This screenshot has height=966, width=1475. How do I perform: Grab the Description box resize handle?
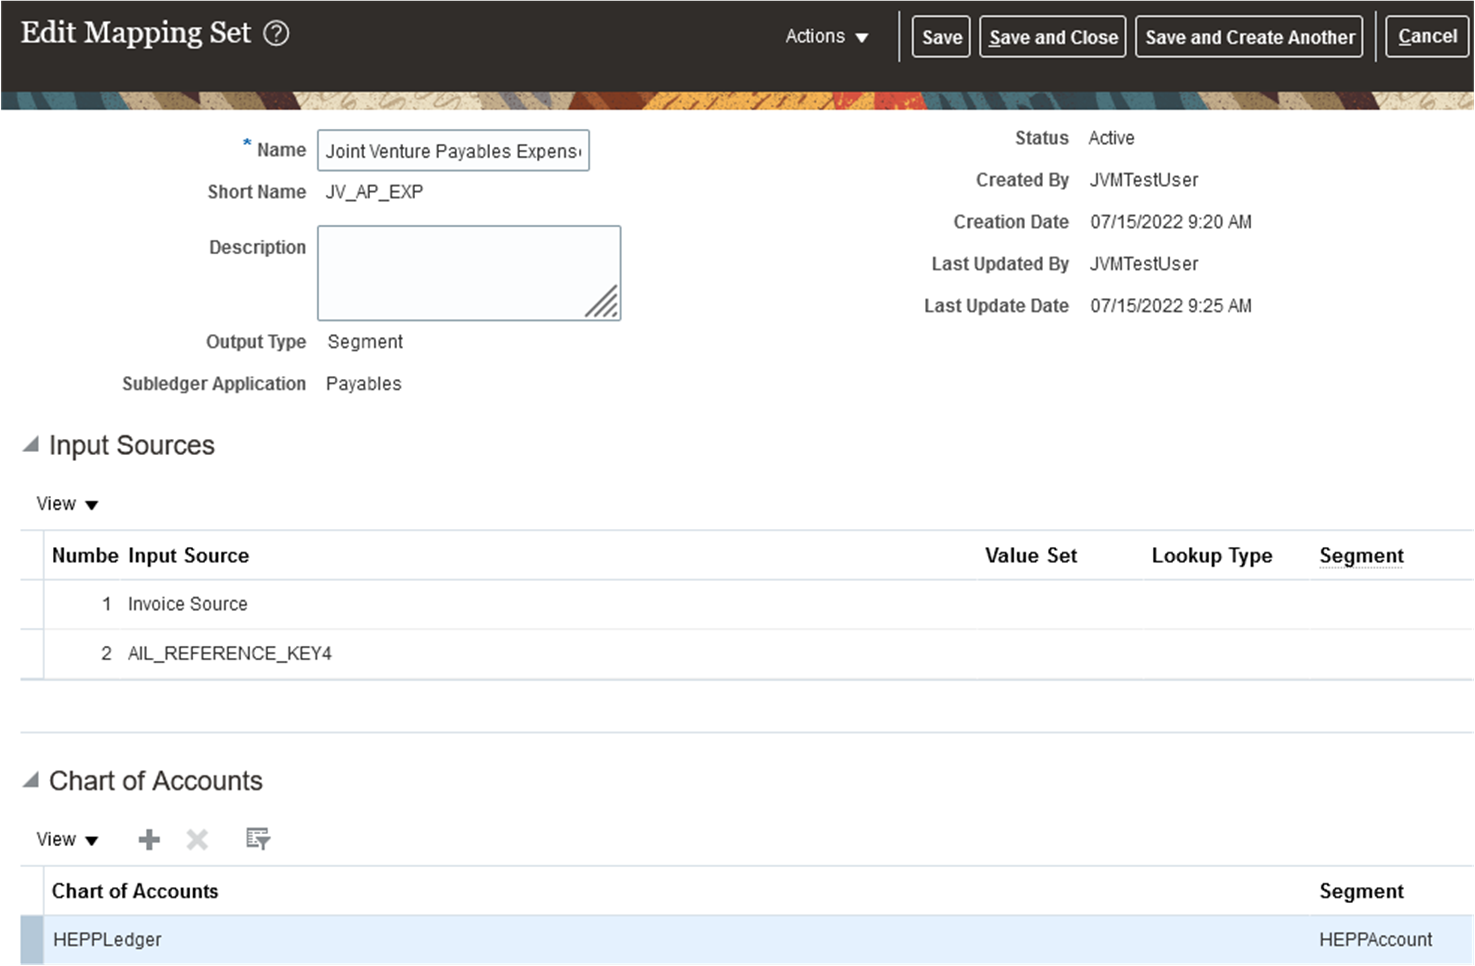pyautogui.click(x=603, y=303)
